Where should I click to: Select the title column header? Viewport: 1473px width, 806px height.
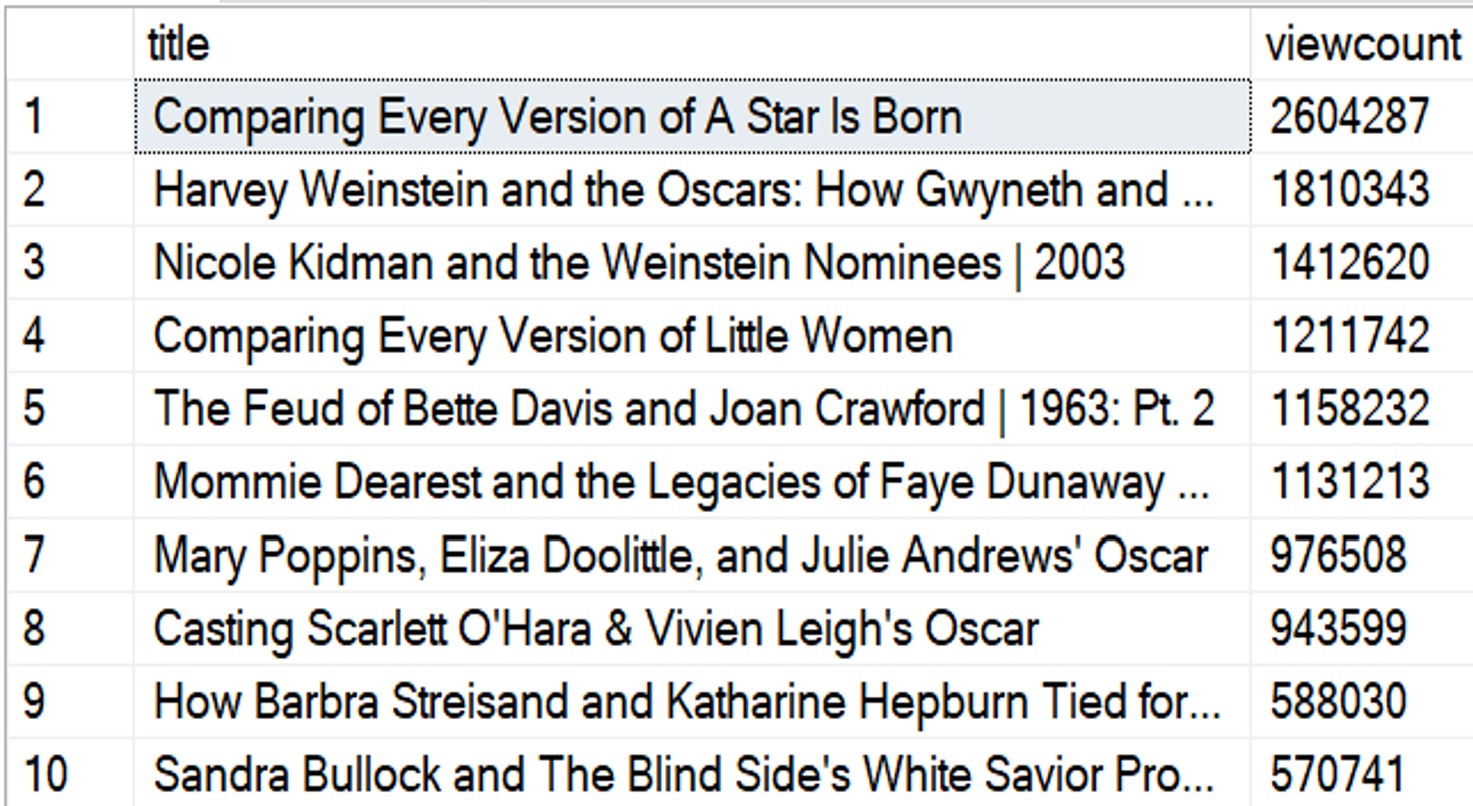692,44
